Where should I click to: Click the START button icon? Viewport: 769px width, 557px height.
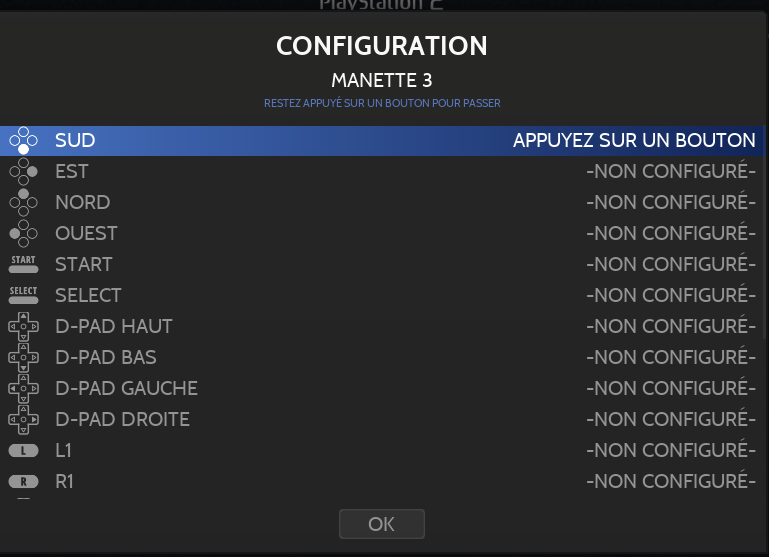tap(23, 265)
